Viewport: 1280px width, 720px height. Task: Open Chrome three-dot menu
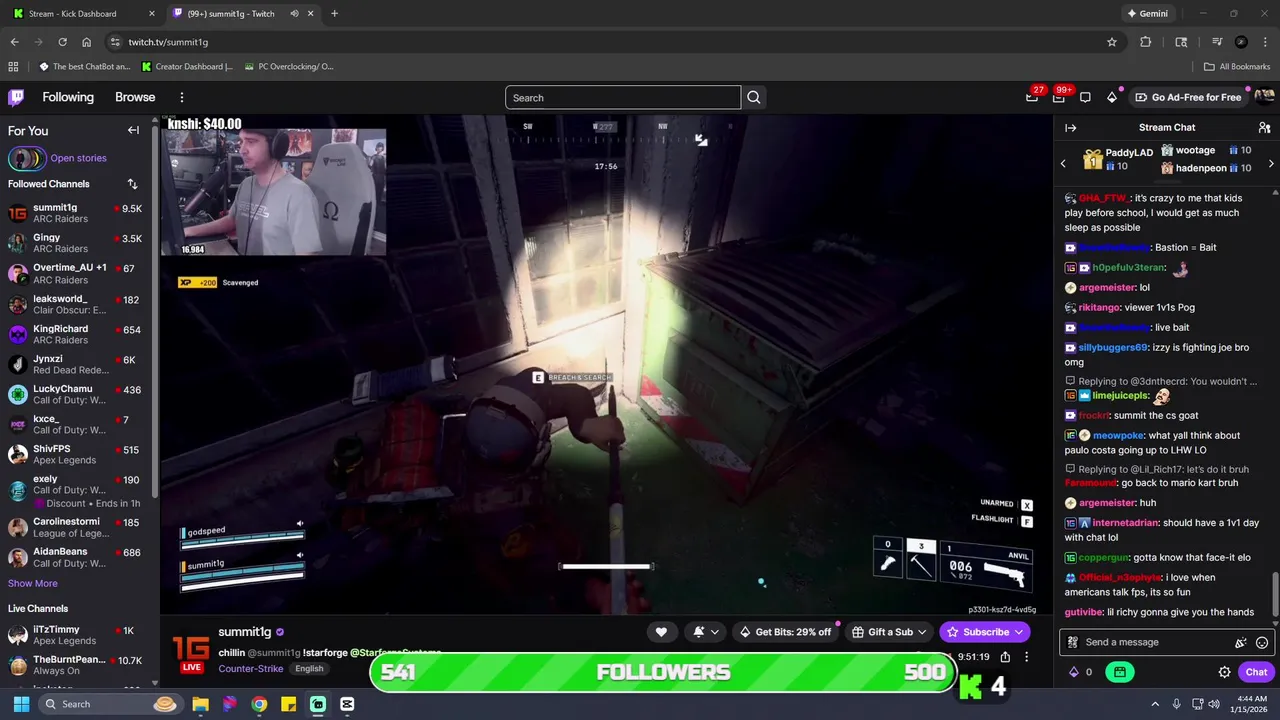tap(1265, 42)
